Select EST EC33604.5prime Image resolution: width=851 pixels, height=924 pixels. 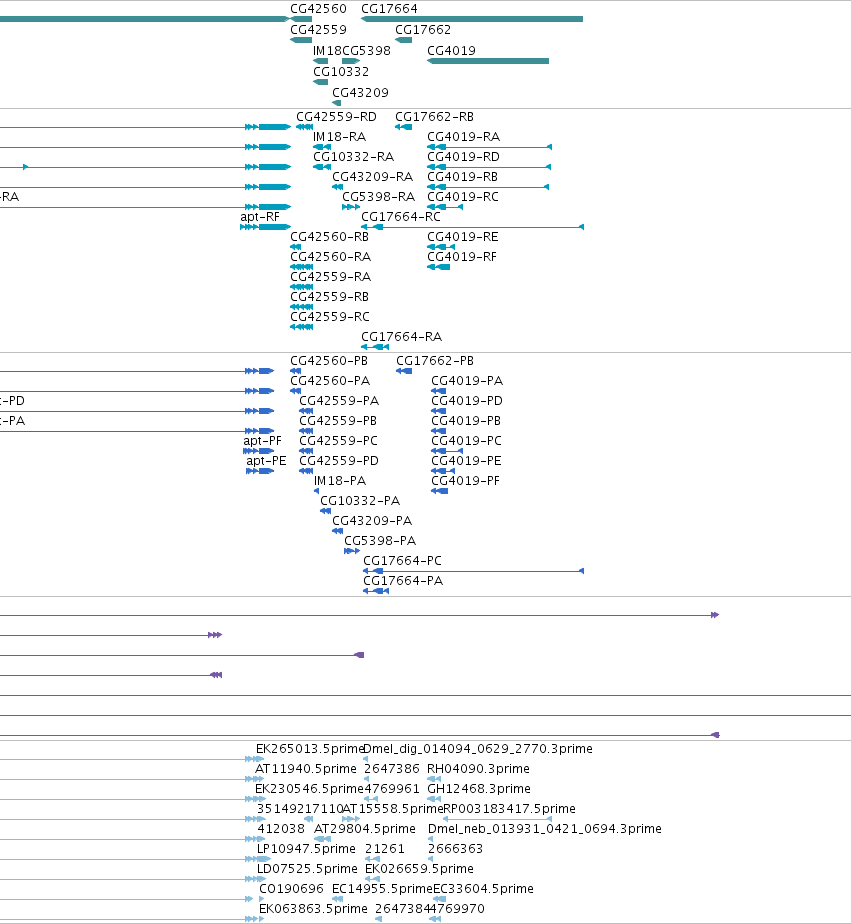pos(483,890)
